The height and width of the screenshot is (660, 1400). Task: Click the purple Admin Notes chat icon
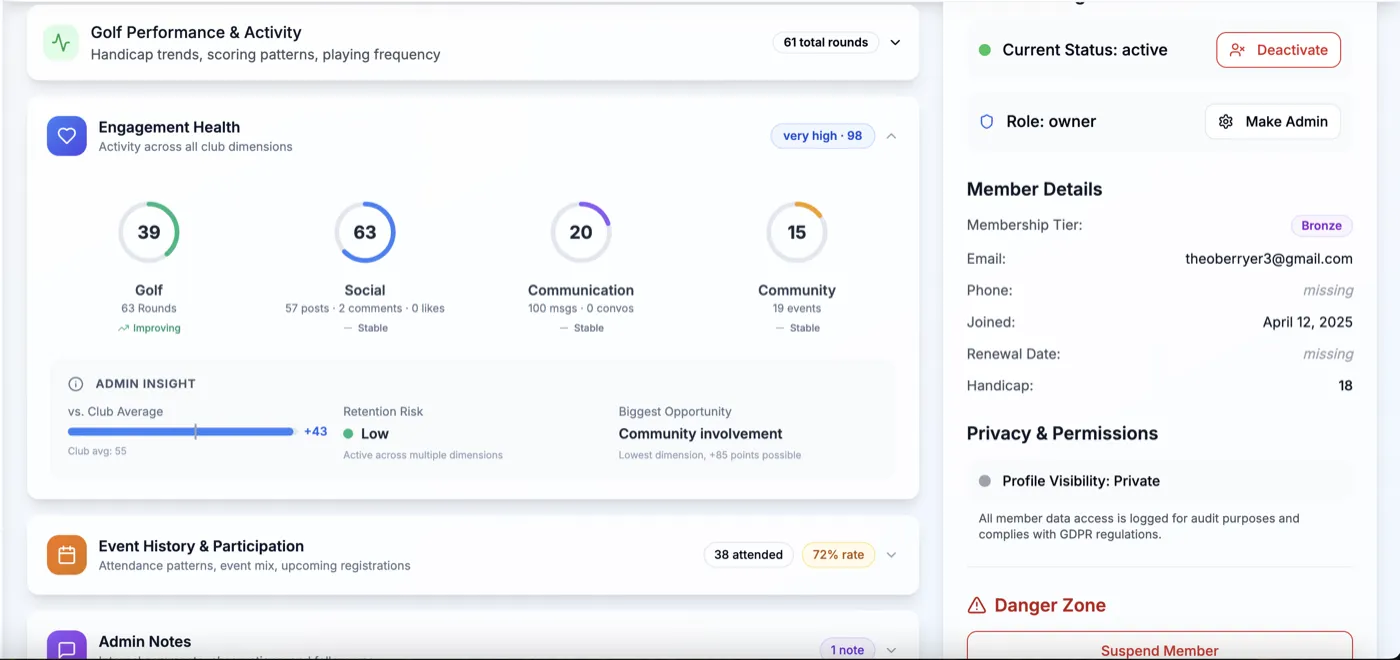pyautogui.click(x=67, y=646)
